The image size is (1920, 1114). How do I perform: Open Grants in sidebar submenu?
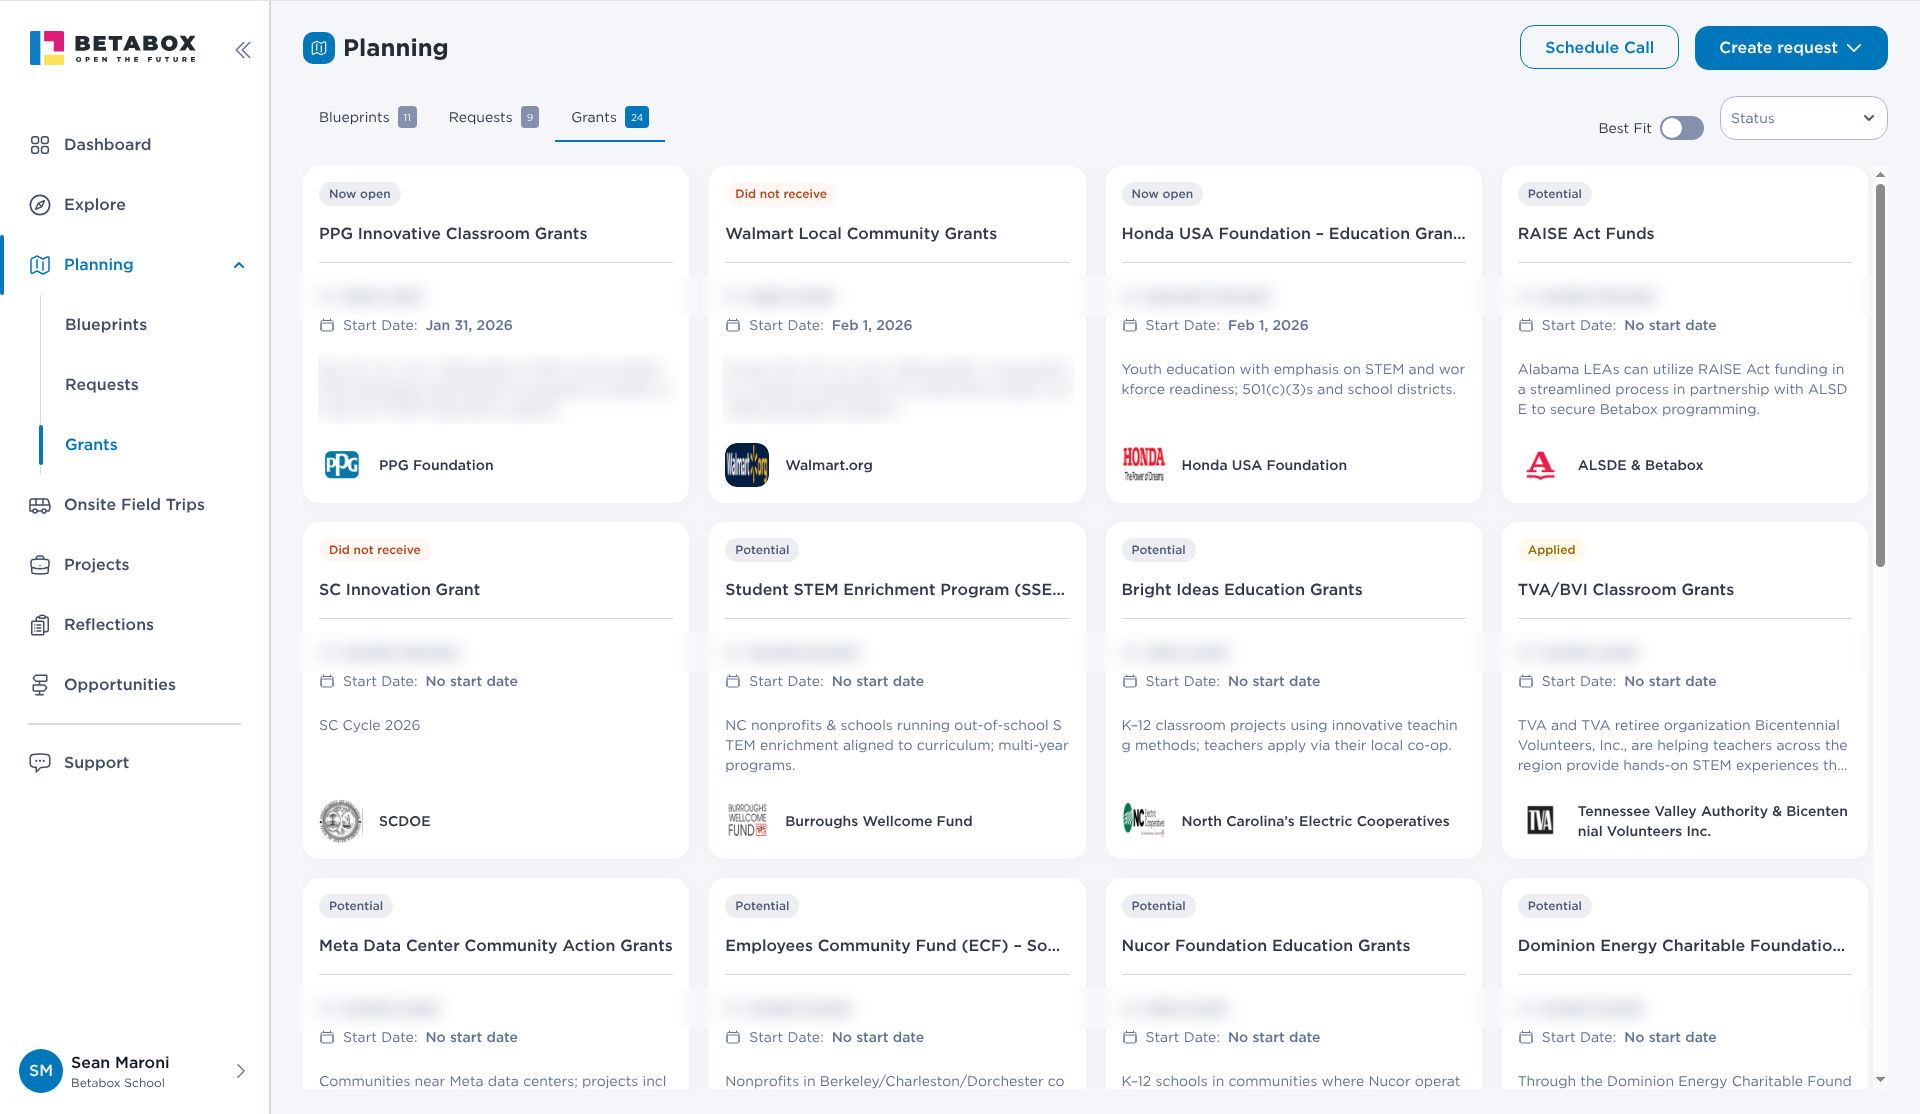(91, 445)
